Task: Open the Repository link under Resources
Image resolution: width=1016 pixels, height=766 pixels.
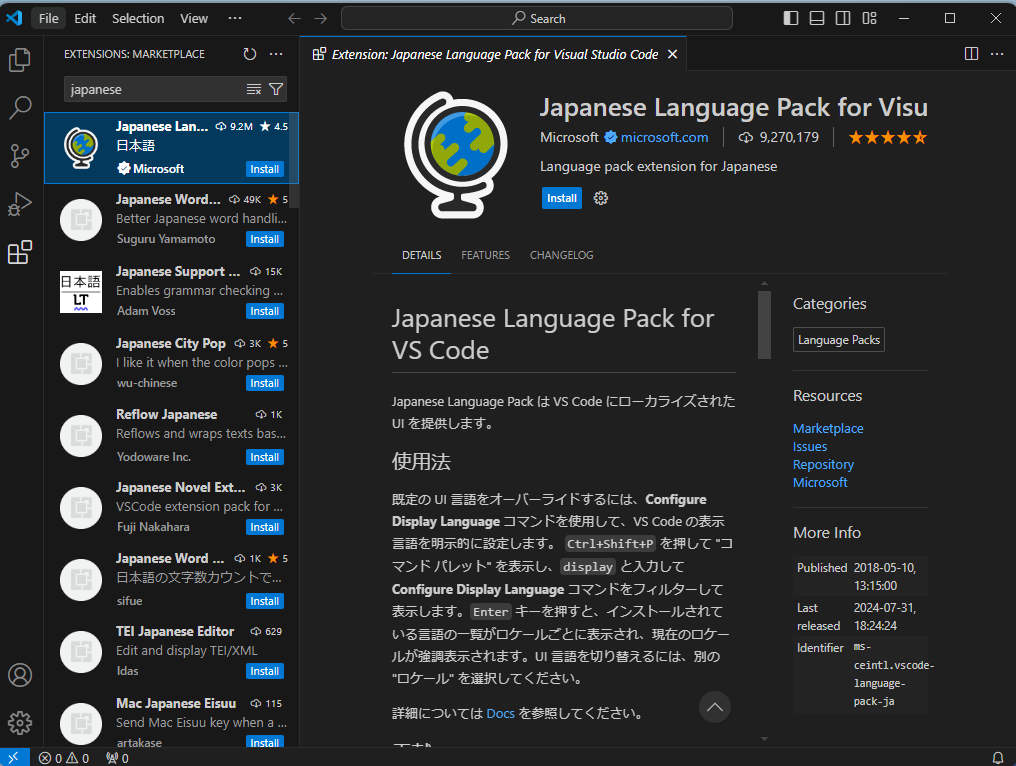Action: (x=822, y=464)
